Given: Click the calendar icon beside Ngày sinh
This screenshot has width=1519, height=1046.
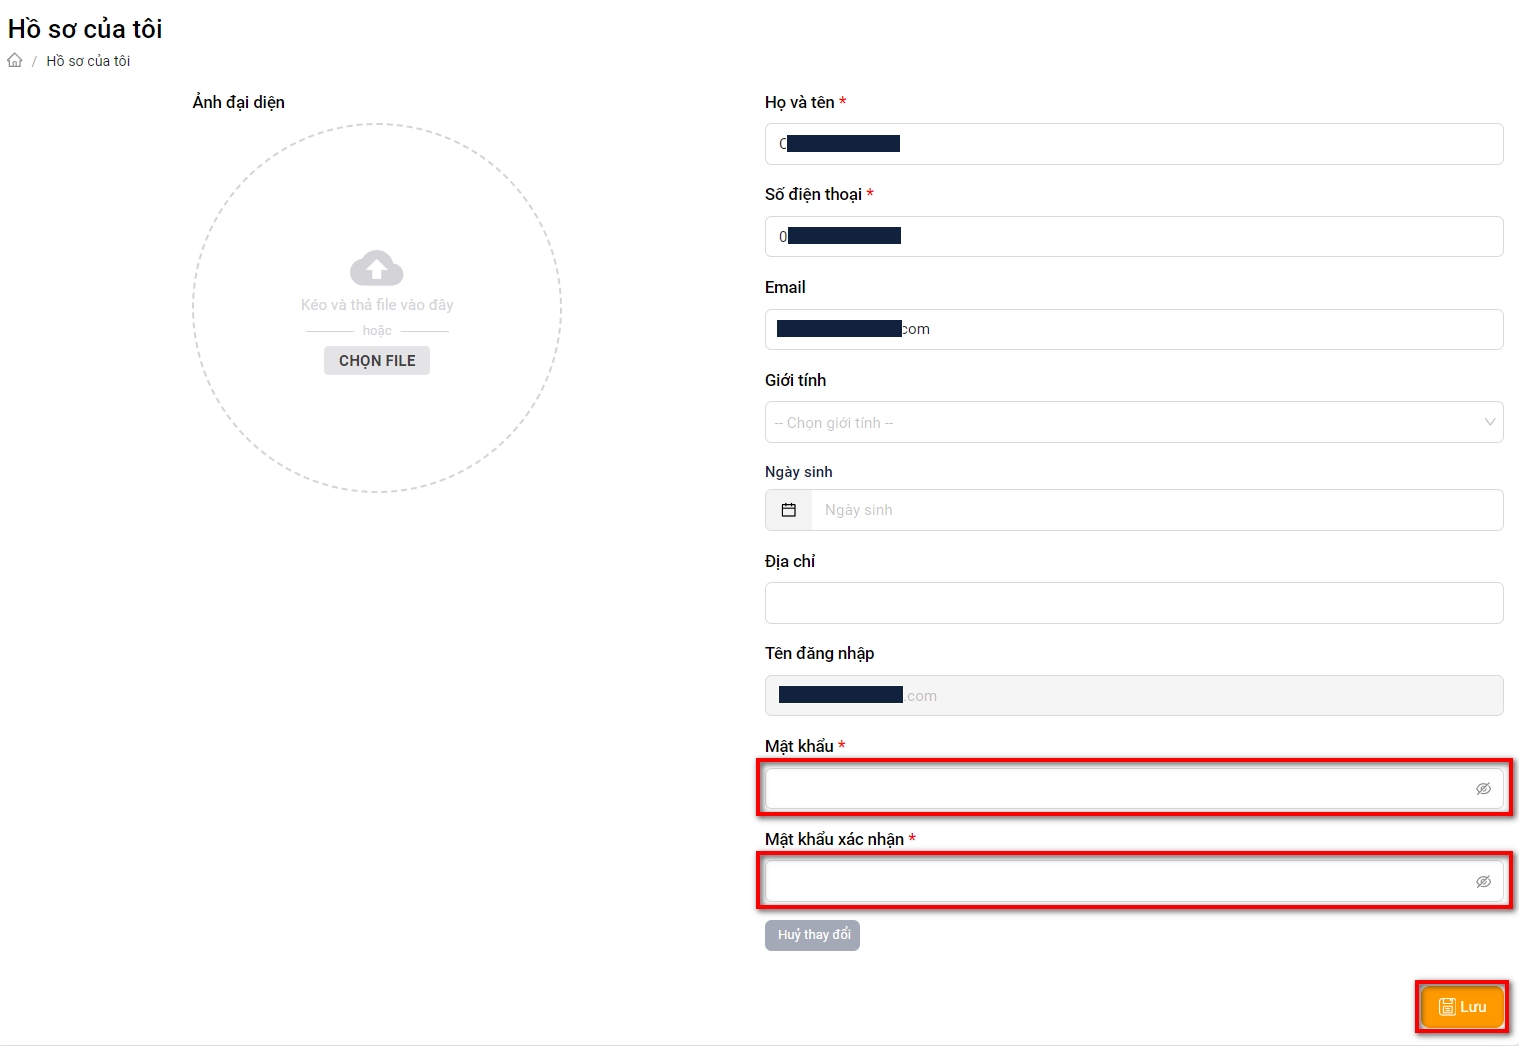Looking at the screenshot, I should 788,510.
